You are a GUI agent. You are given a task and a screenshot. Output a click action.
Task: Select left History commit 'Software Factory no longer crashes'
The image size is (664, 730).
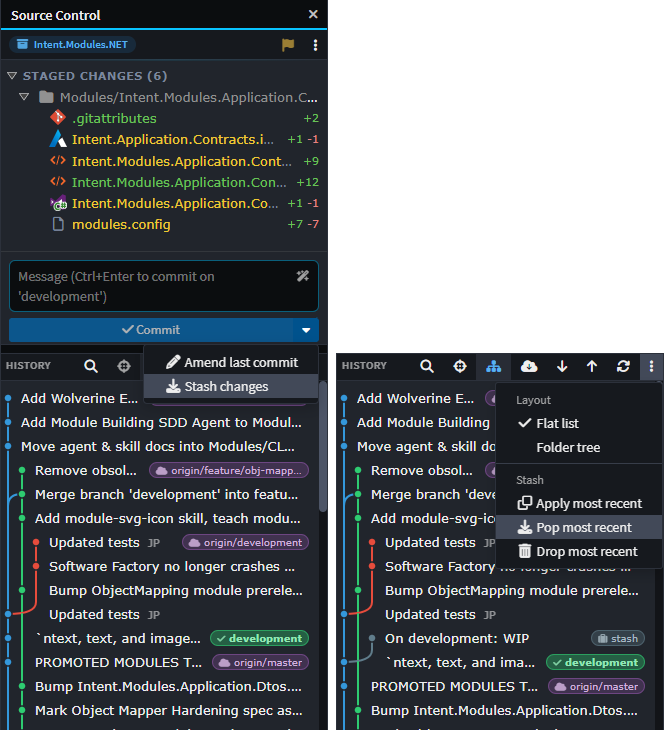click(172, 567)
